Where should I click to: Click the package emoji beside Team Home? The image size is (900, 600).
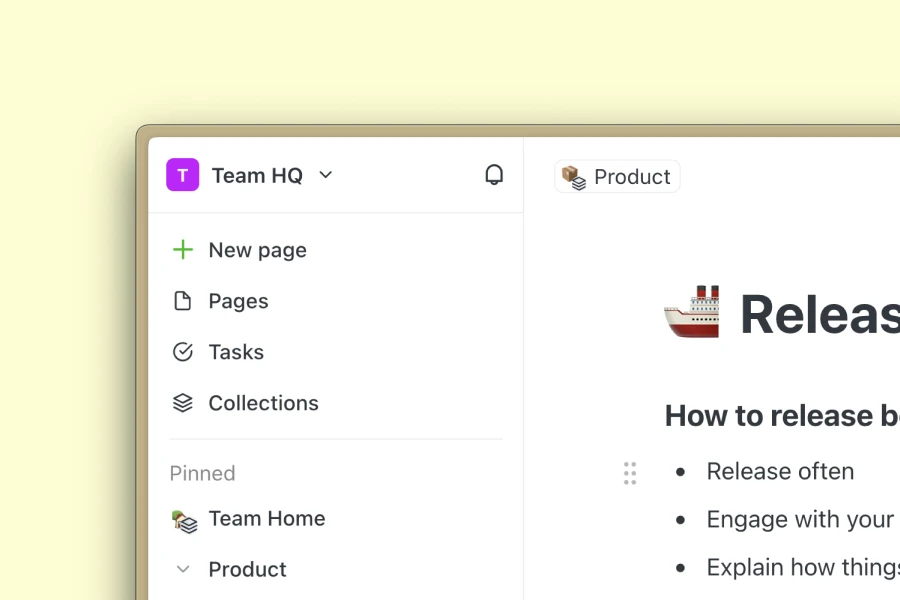183,519
